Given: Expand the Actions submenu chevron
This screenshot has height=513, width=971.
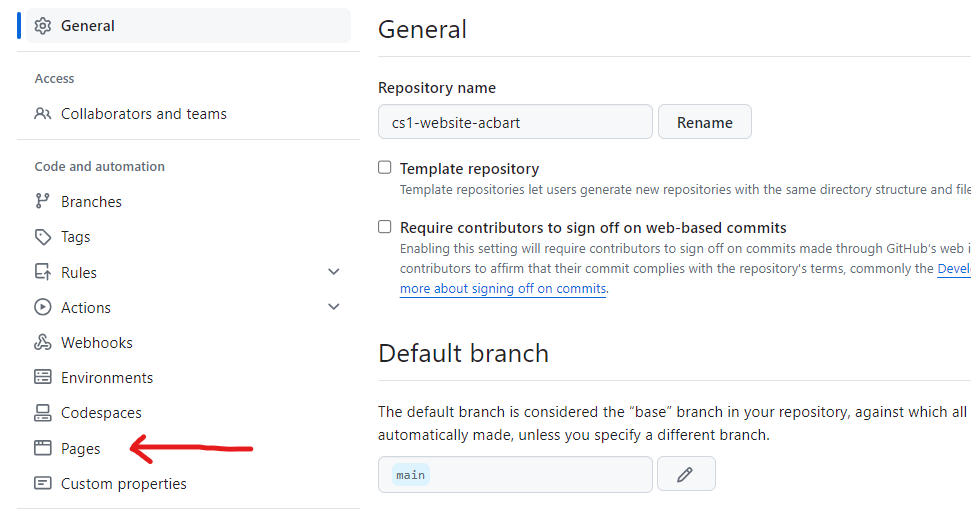Looking at the screenshot, I should [x=334, y=307].
